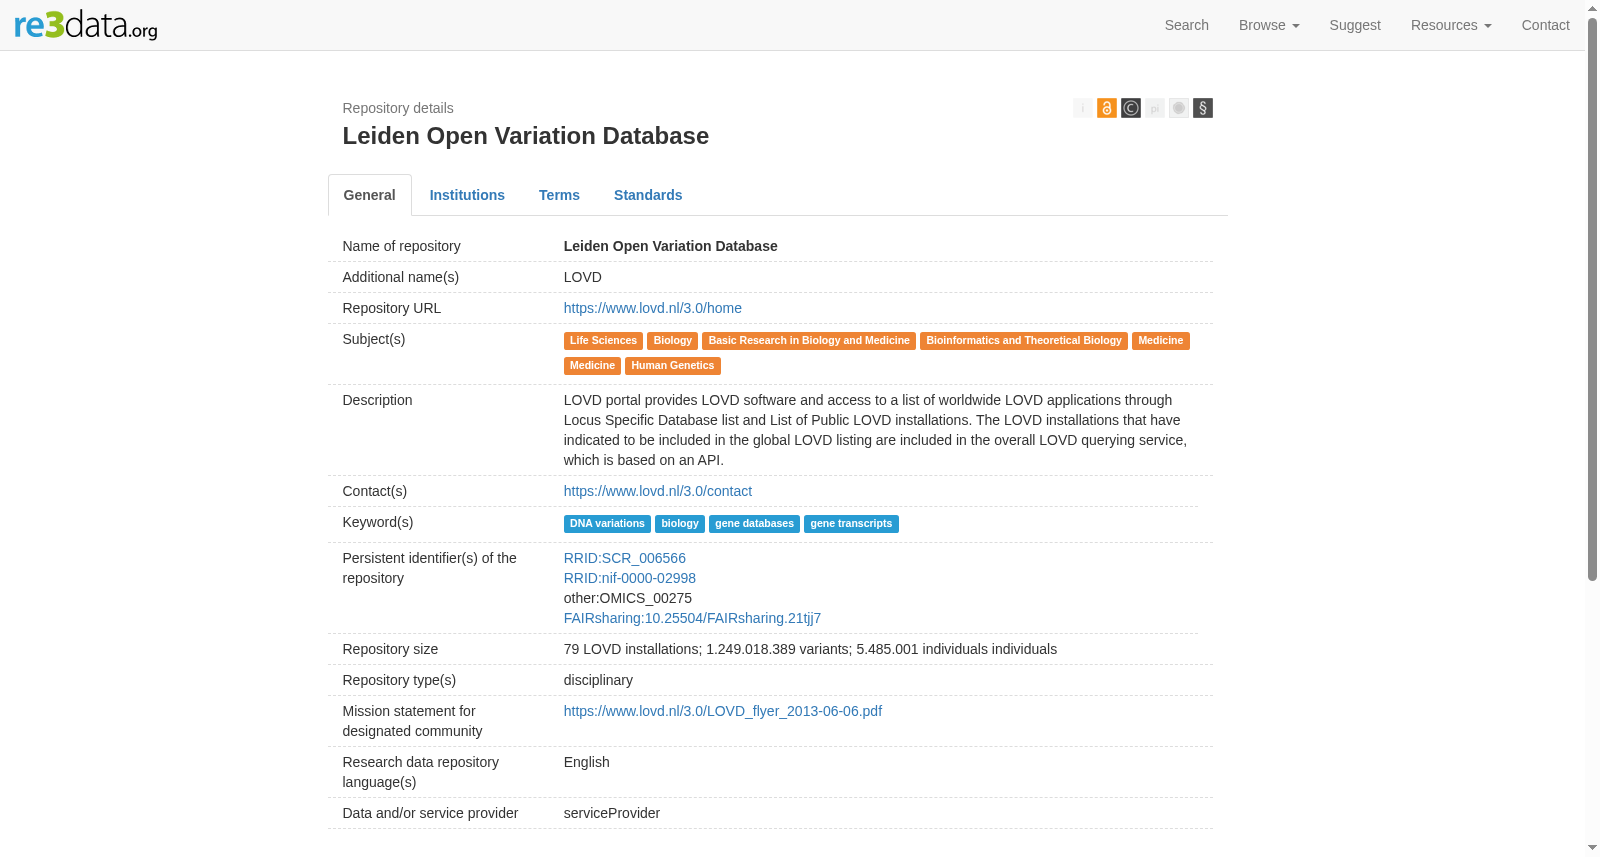Click the additional name value 'LOVD'

[x=583, y=277]
